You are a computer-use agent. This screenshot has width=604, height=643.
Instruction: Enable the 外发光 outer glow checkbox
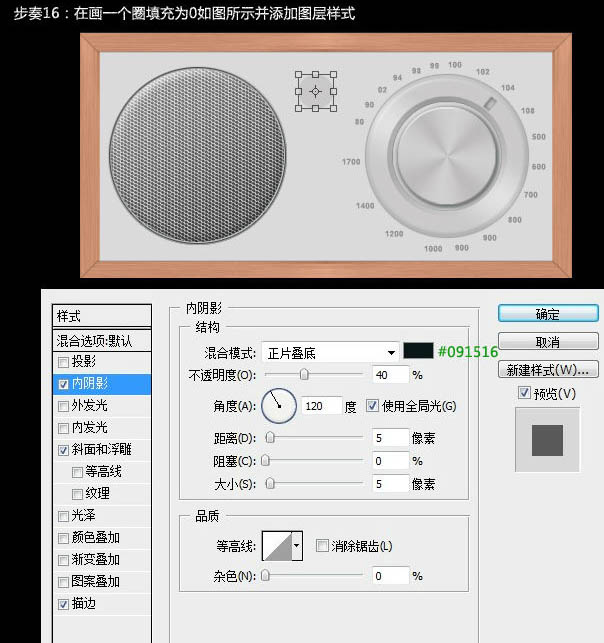(x=63, y=406)
